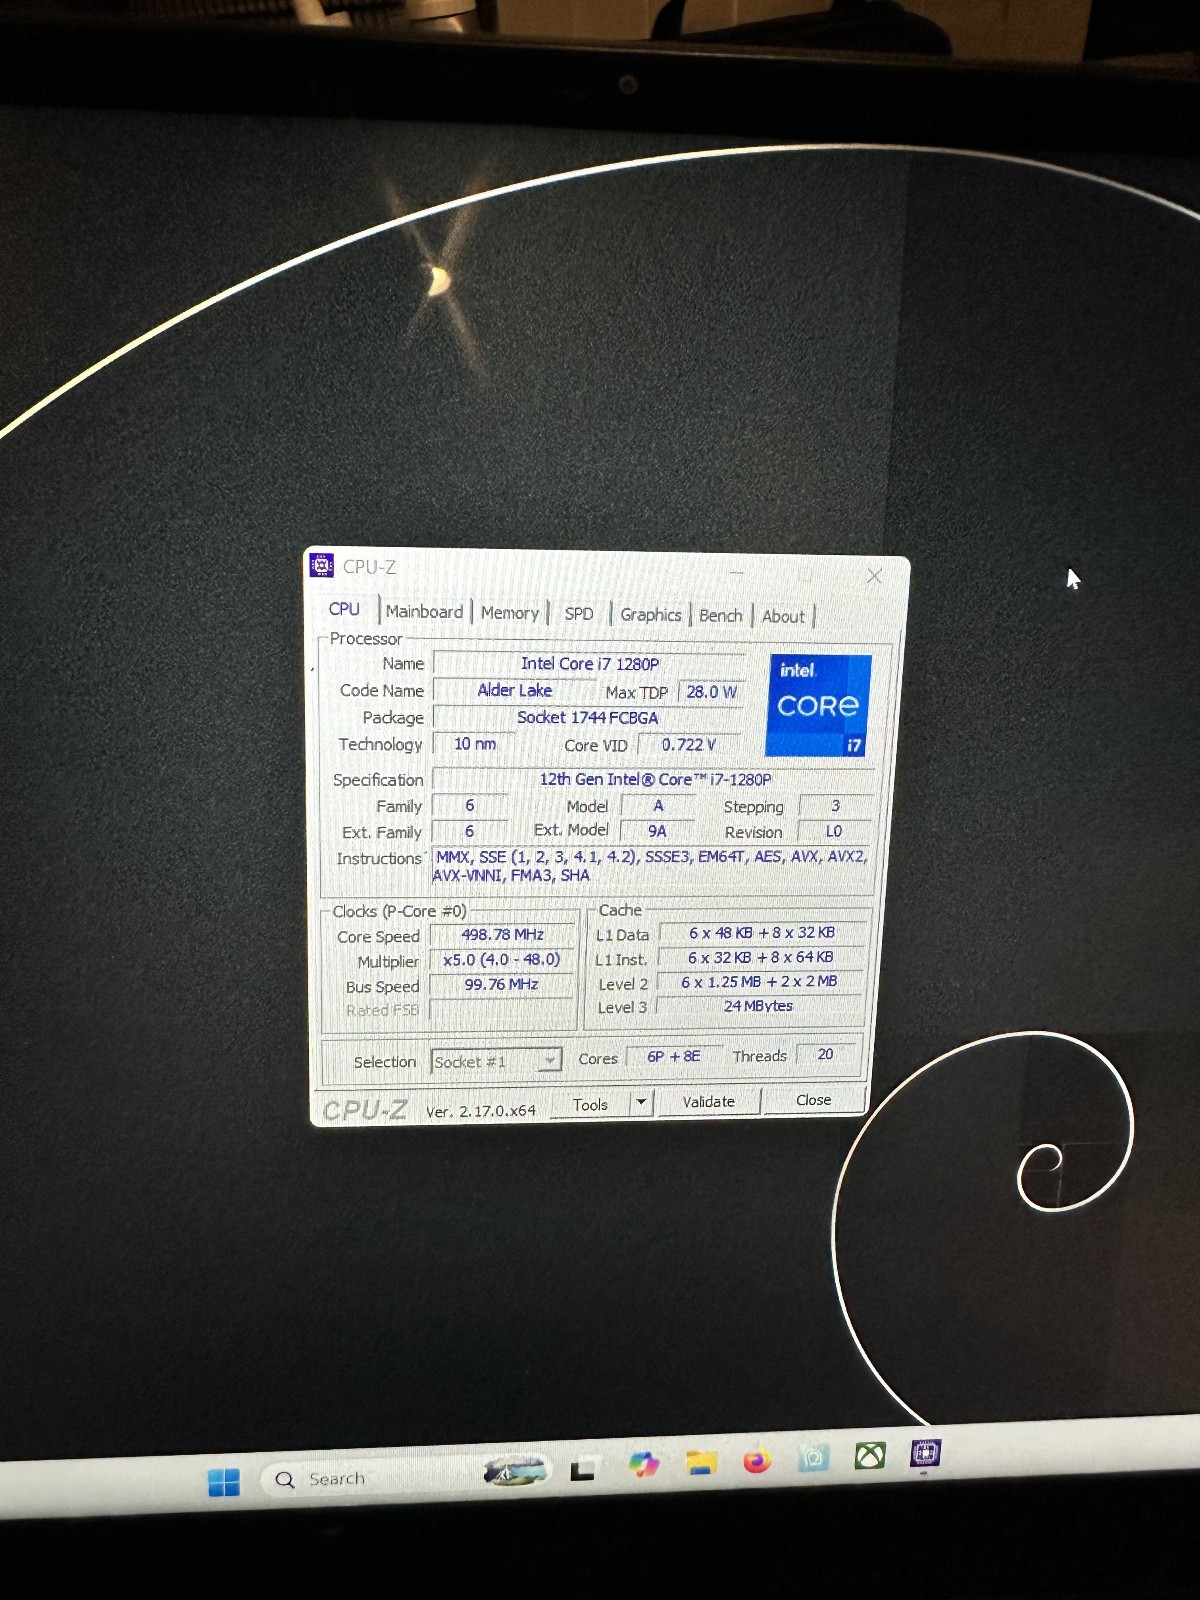Open the Xbox app in the taskbar
Screen dimensions: 1200x1600
(x=870, y=1455)
